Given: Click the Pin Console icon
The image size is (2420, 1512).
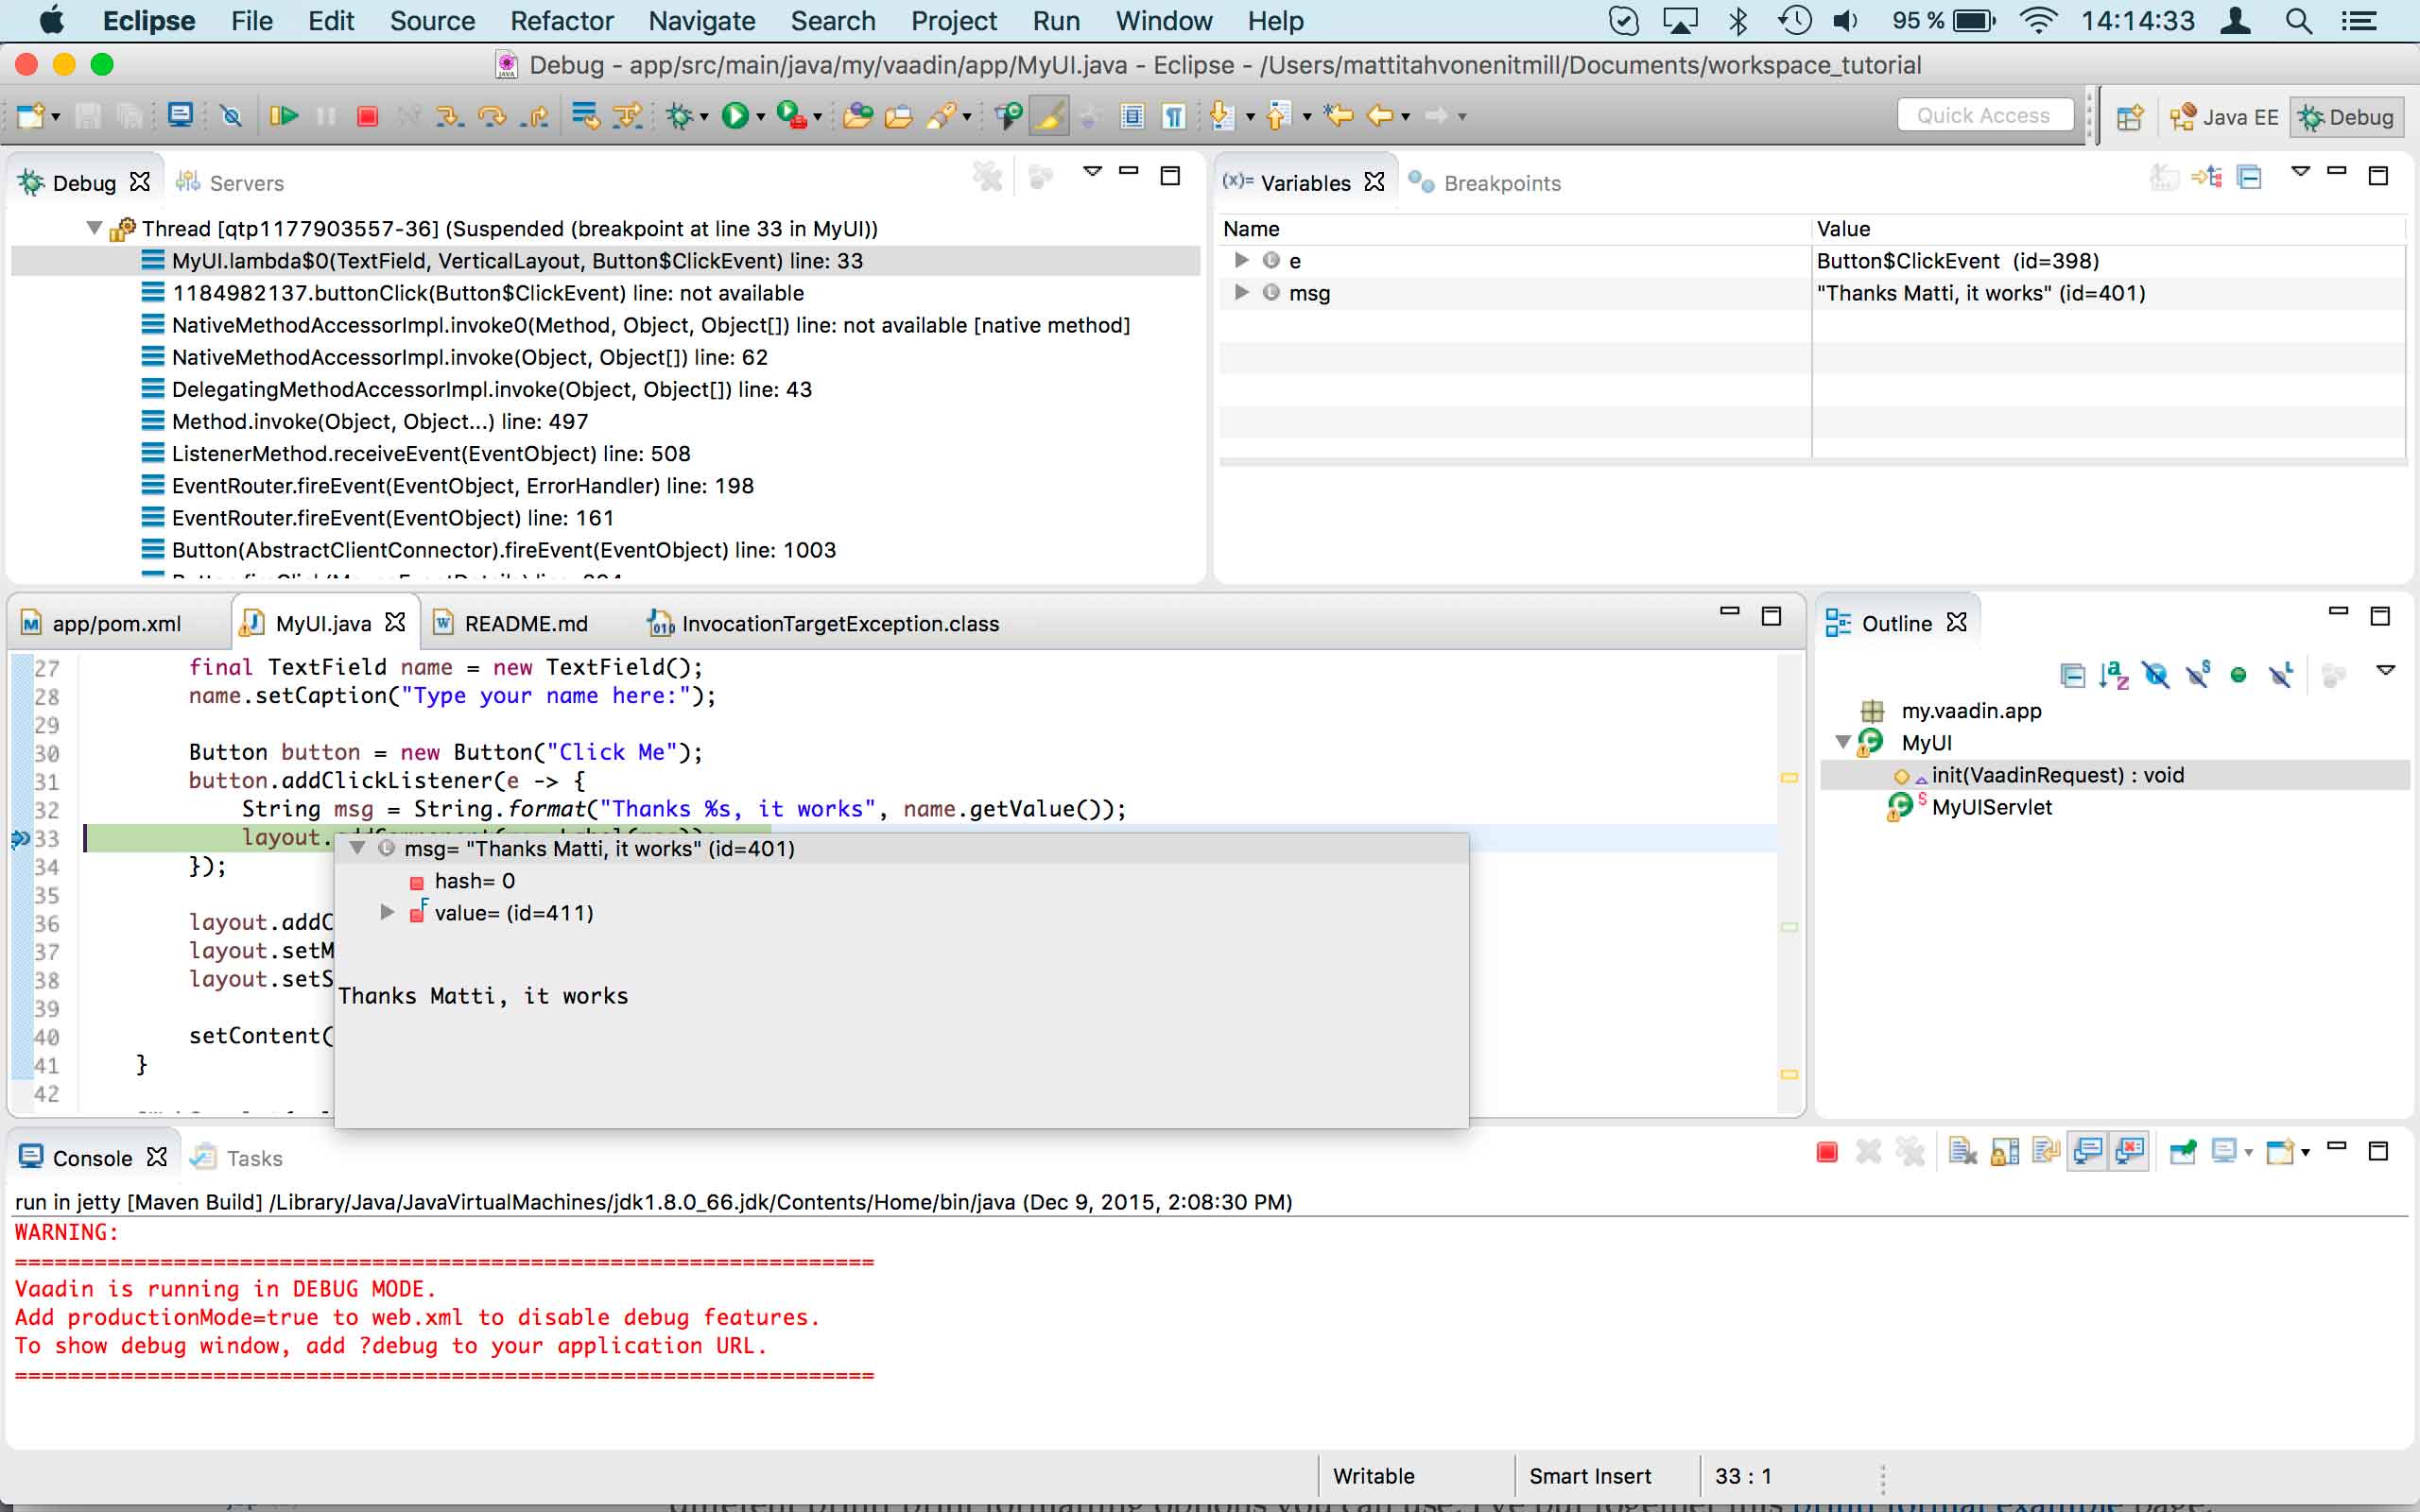Looking at the screenshot, I should 2183,1152.
